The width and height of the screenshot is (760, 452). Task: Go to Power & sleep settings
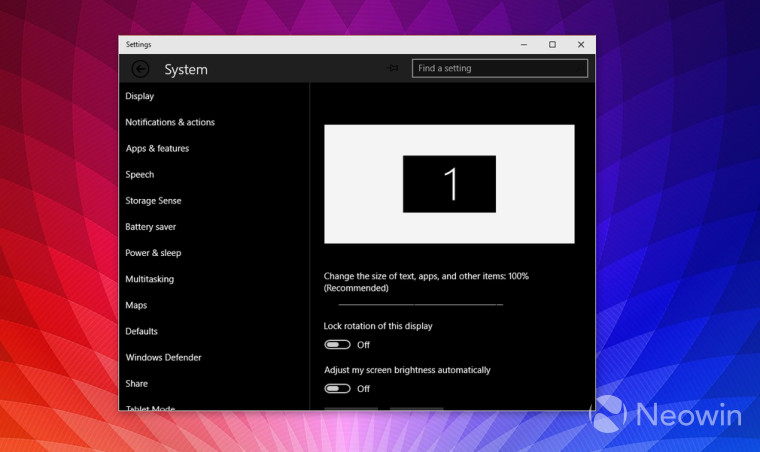click(153, 253)
